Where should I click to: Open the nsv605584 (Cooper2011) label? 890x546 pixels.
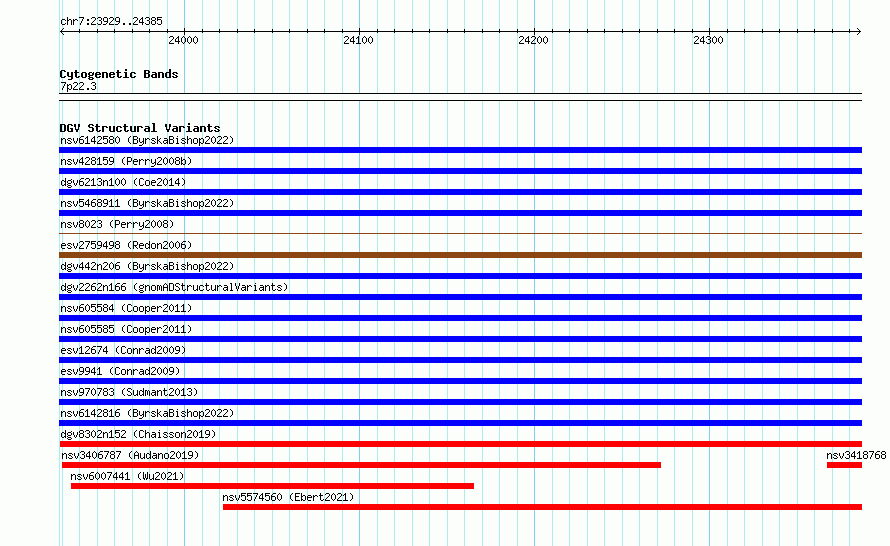coord(126,308)
